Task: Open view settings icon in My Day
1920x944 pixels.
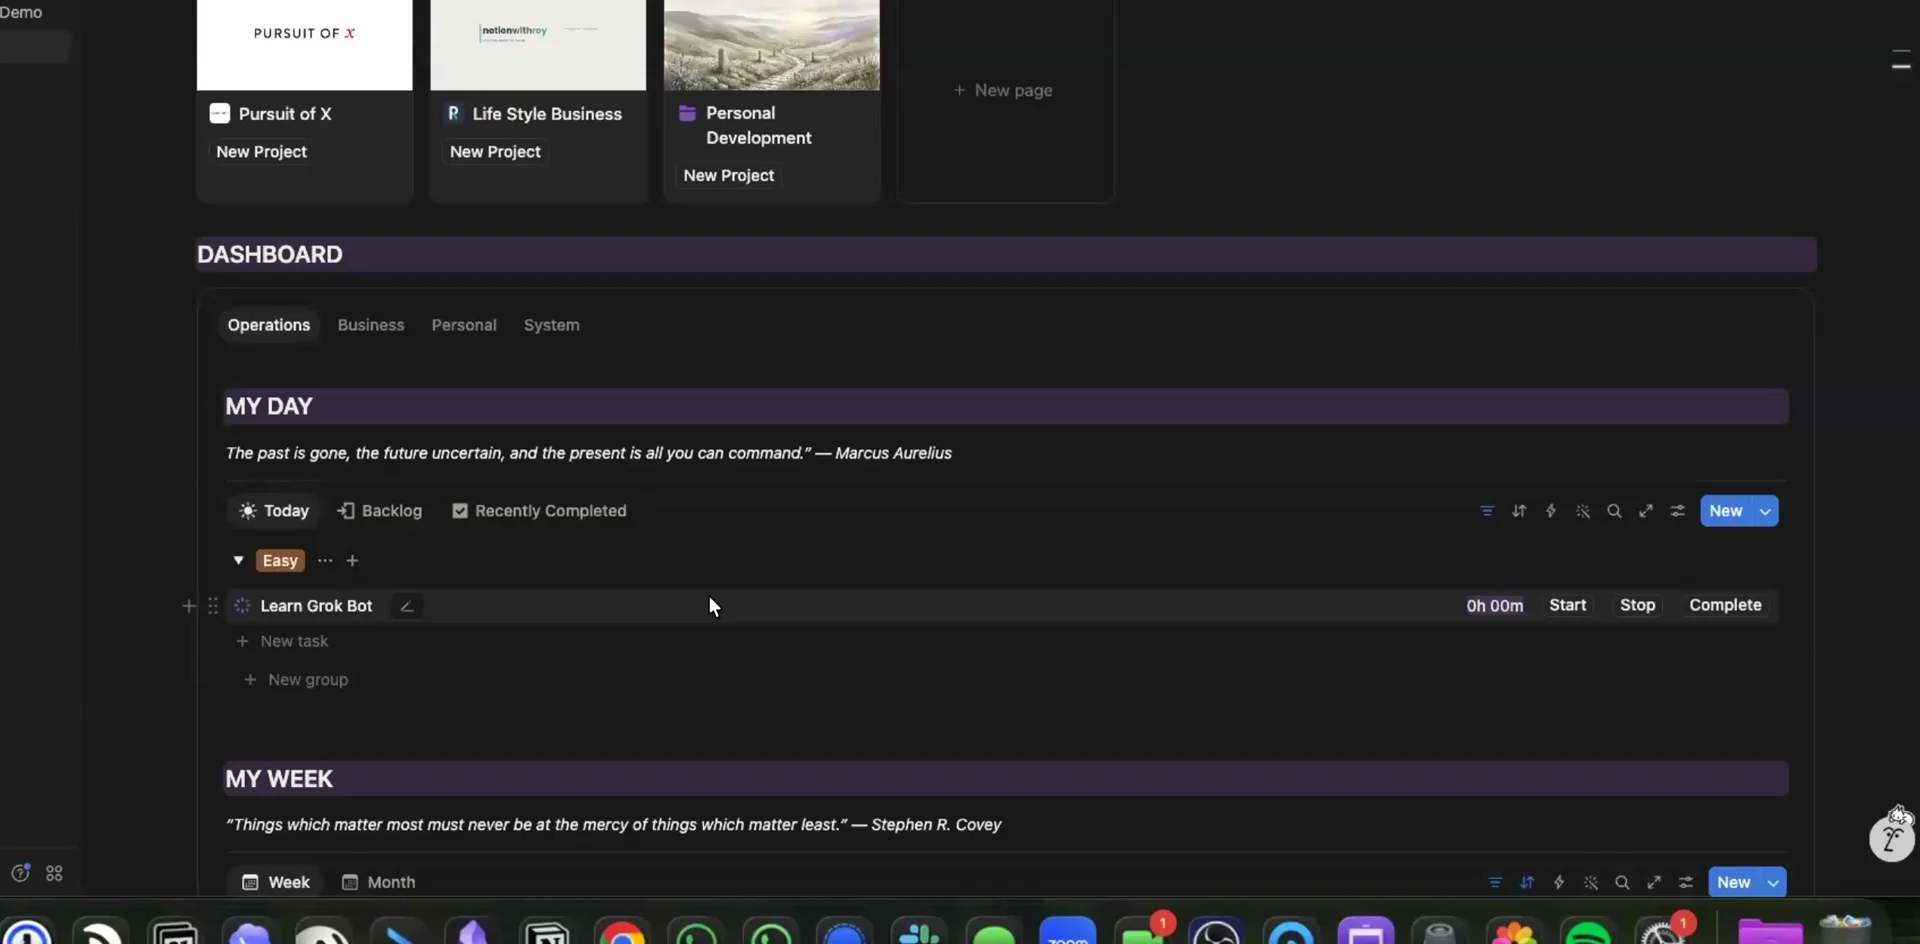Action: coord(1678,511)
